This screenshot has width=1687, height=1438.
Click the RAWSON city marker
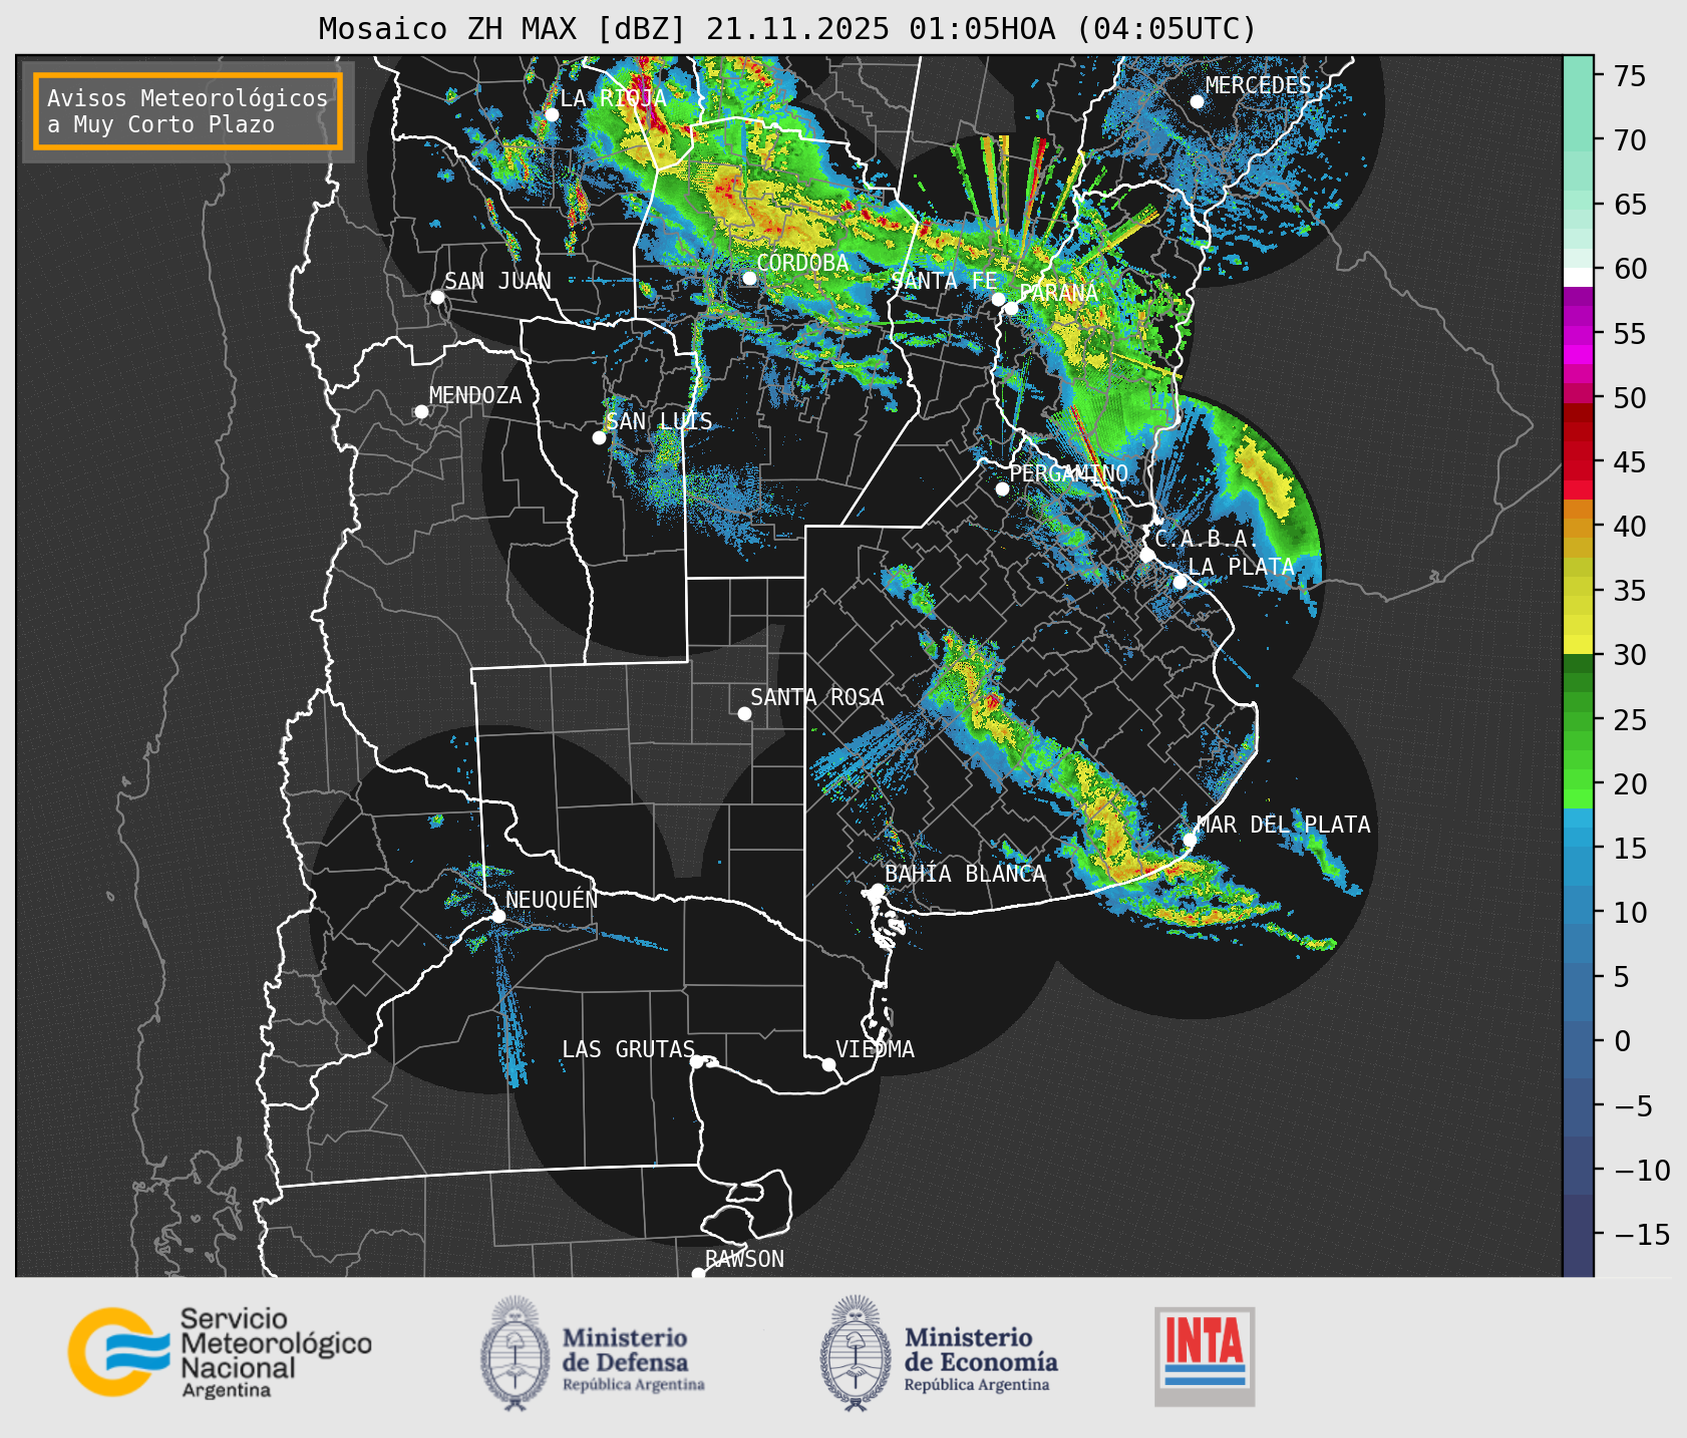coord(698,1274)
